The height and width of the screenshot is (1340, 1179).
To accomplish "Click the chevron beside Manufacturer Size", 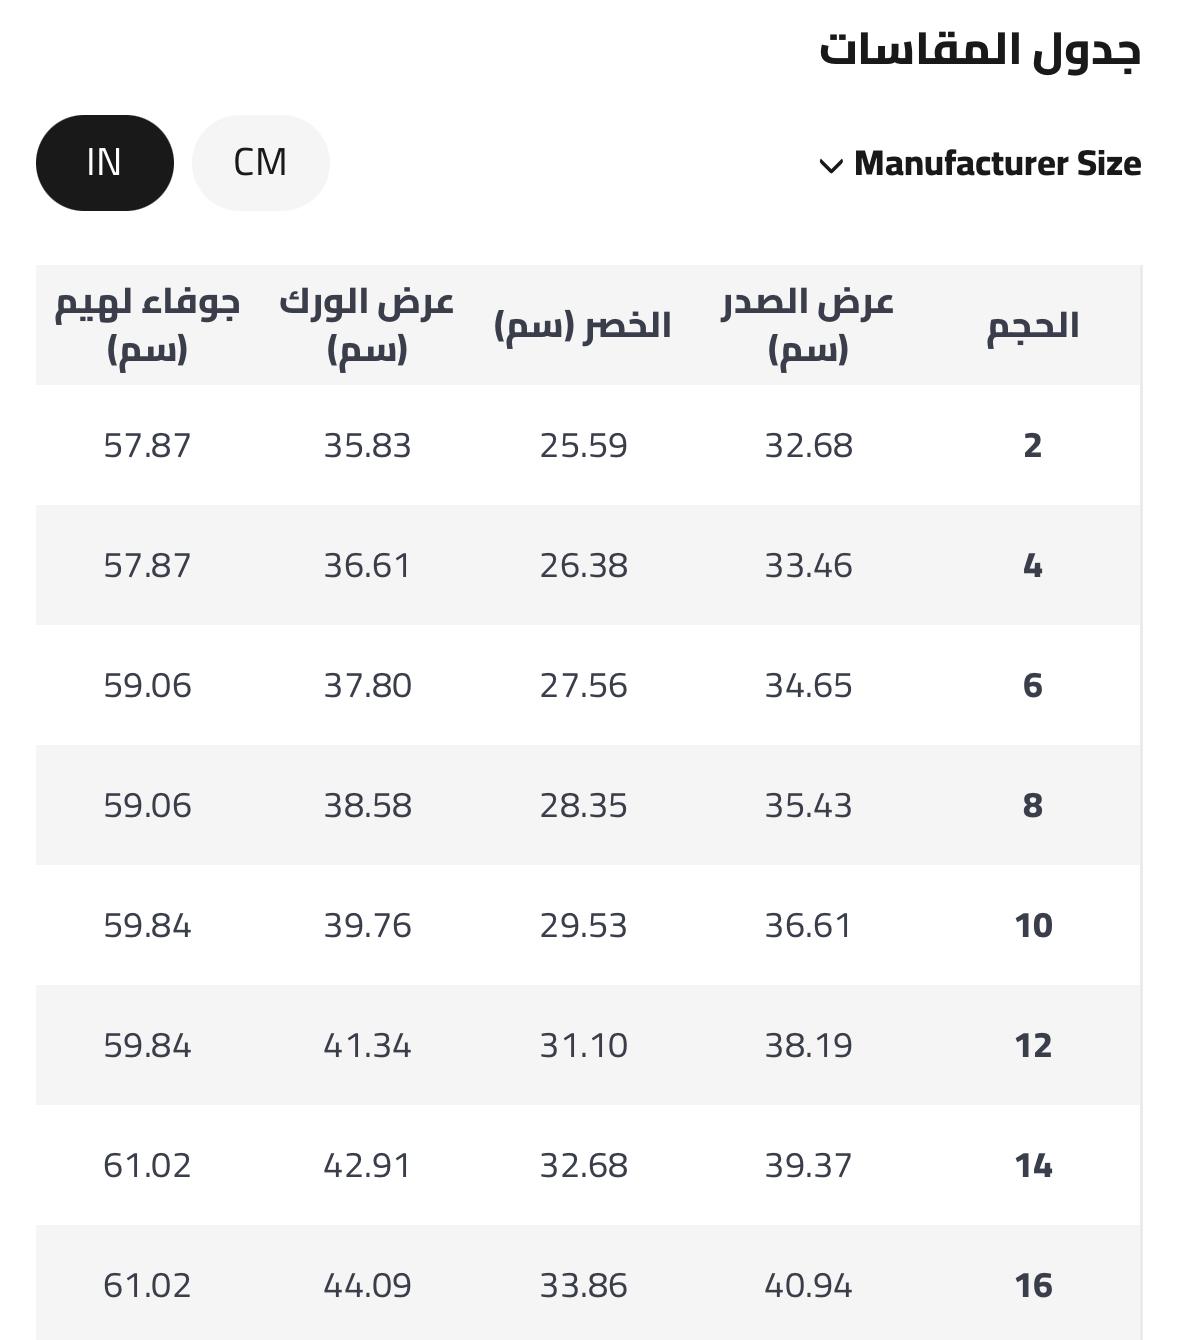I will [x=831, y=166].
